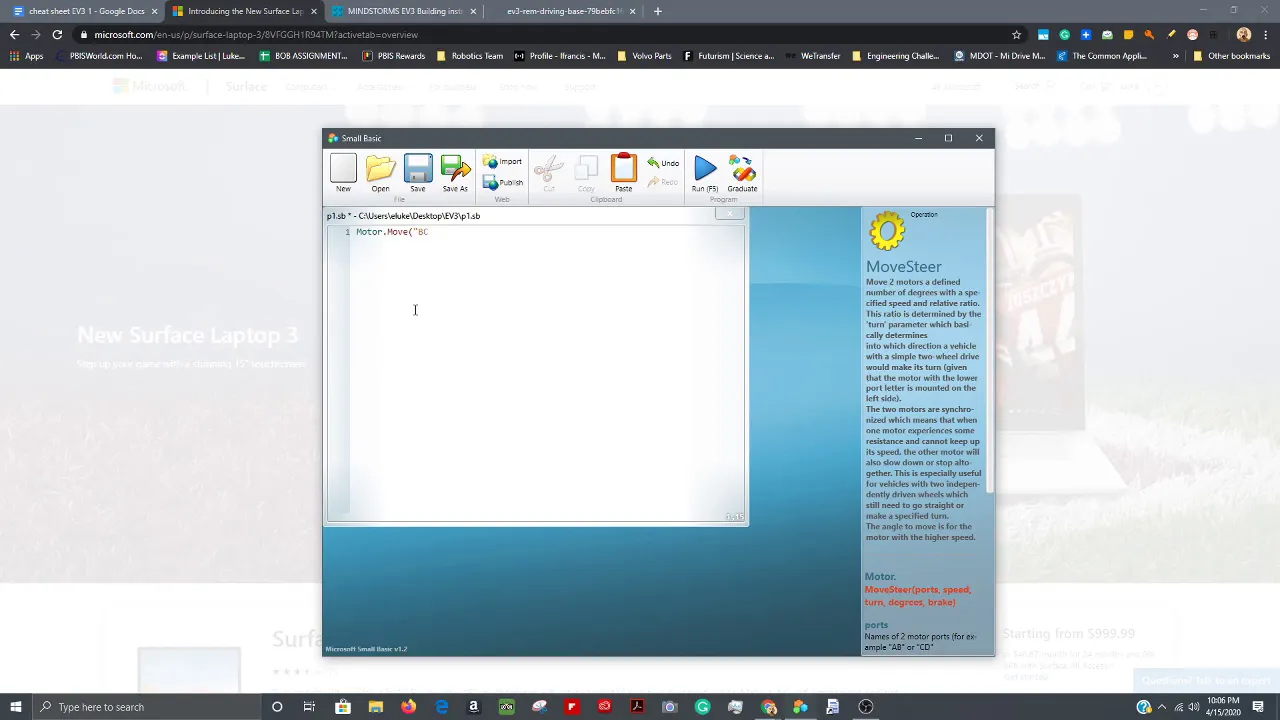This screenshot has height=720, width=1280.
Task: Open Task View from the taskbar
Action: click(x=309, y=707)
